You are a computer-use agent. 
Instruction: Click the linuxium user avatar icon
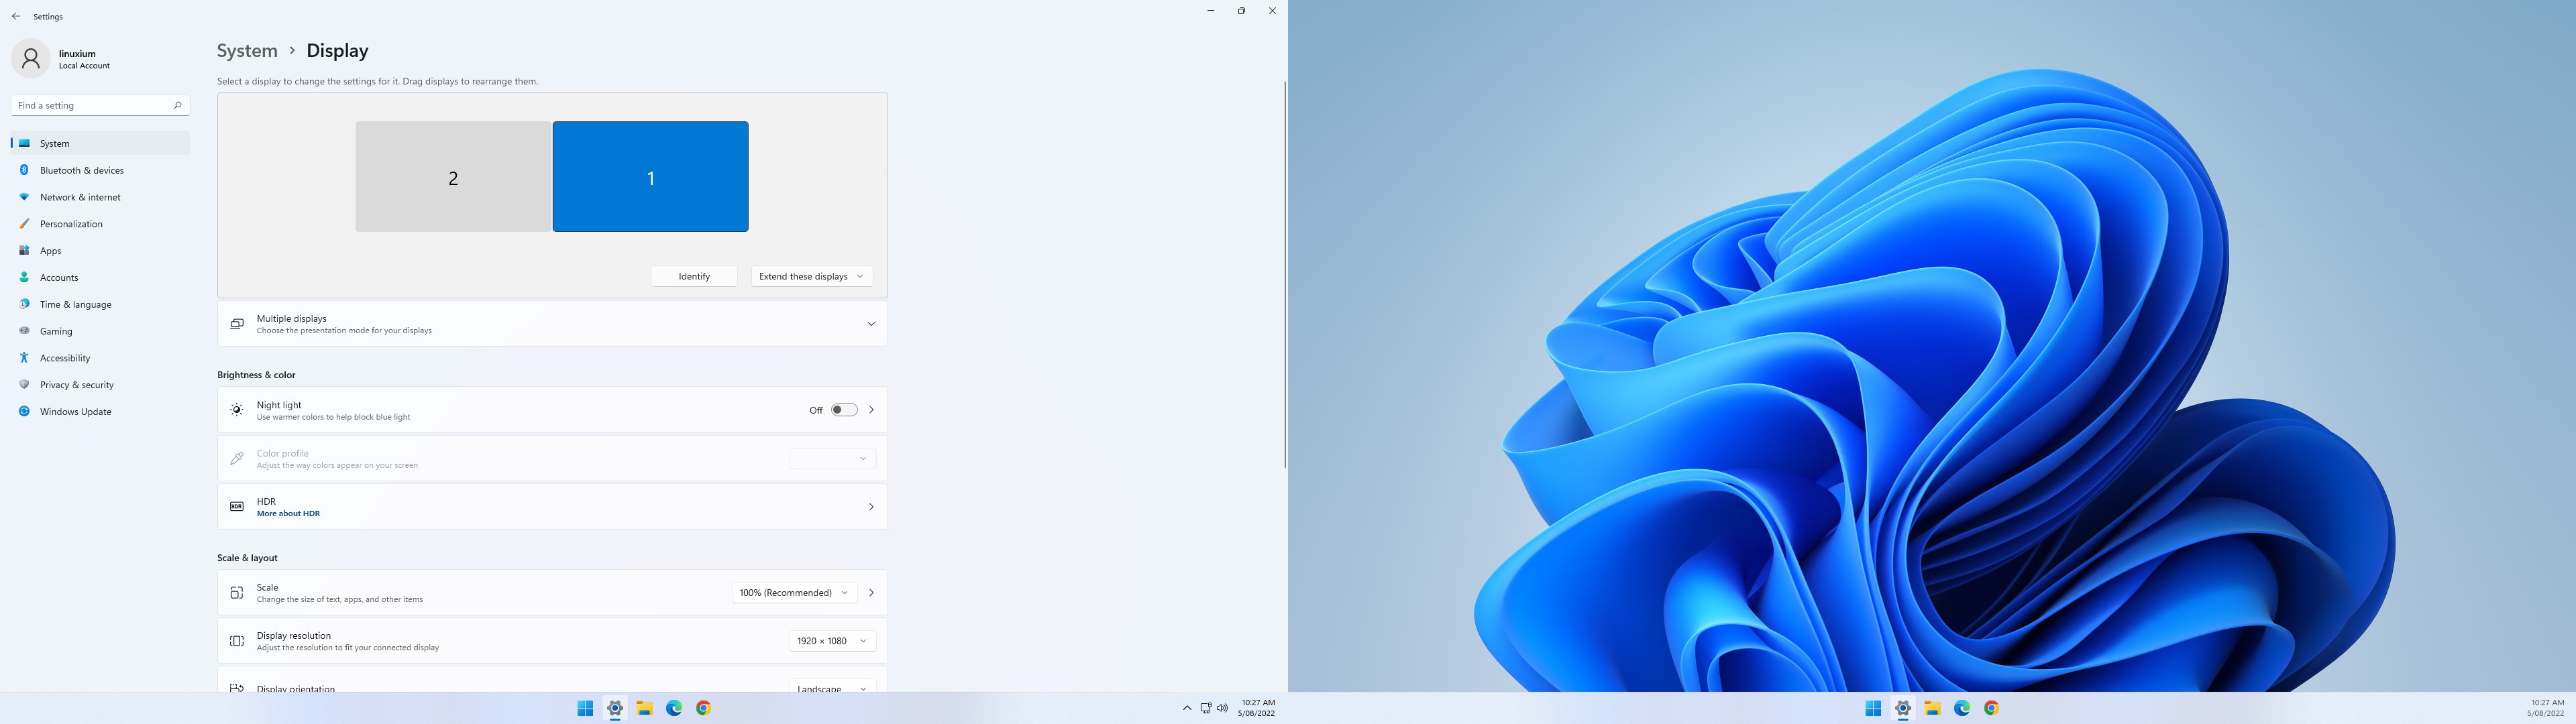tap(30, 59)
